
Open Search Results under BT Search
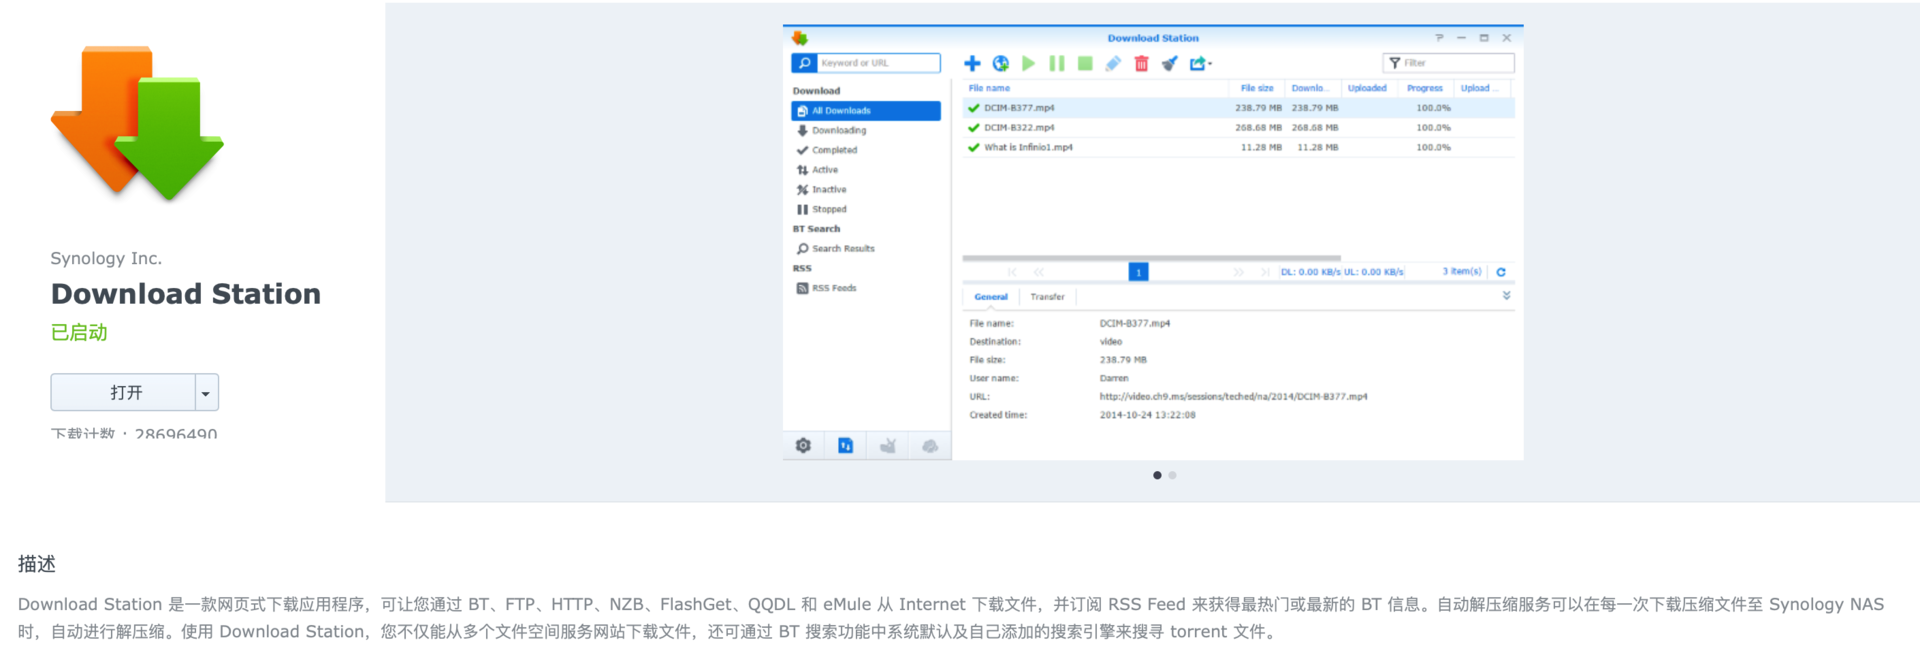pyautogui.click(x=866, y=248)
